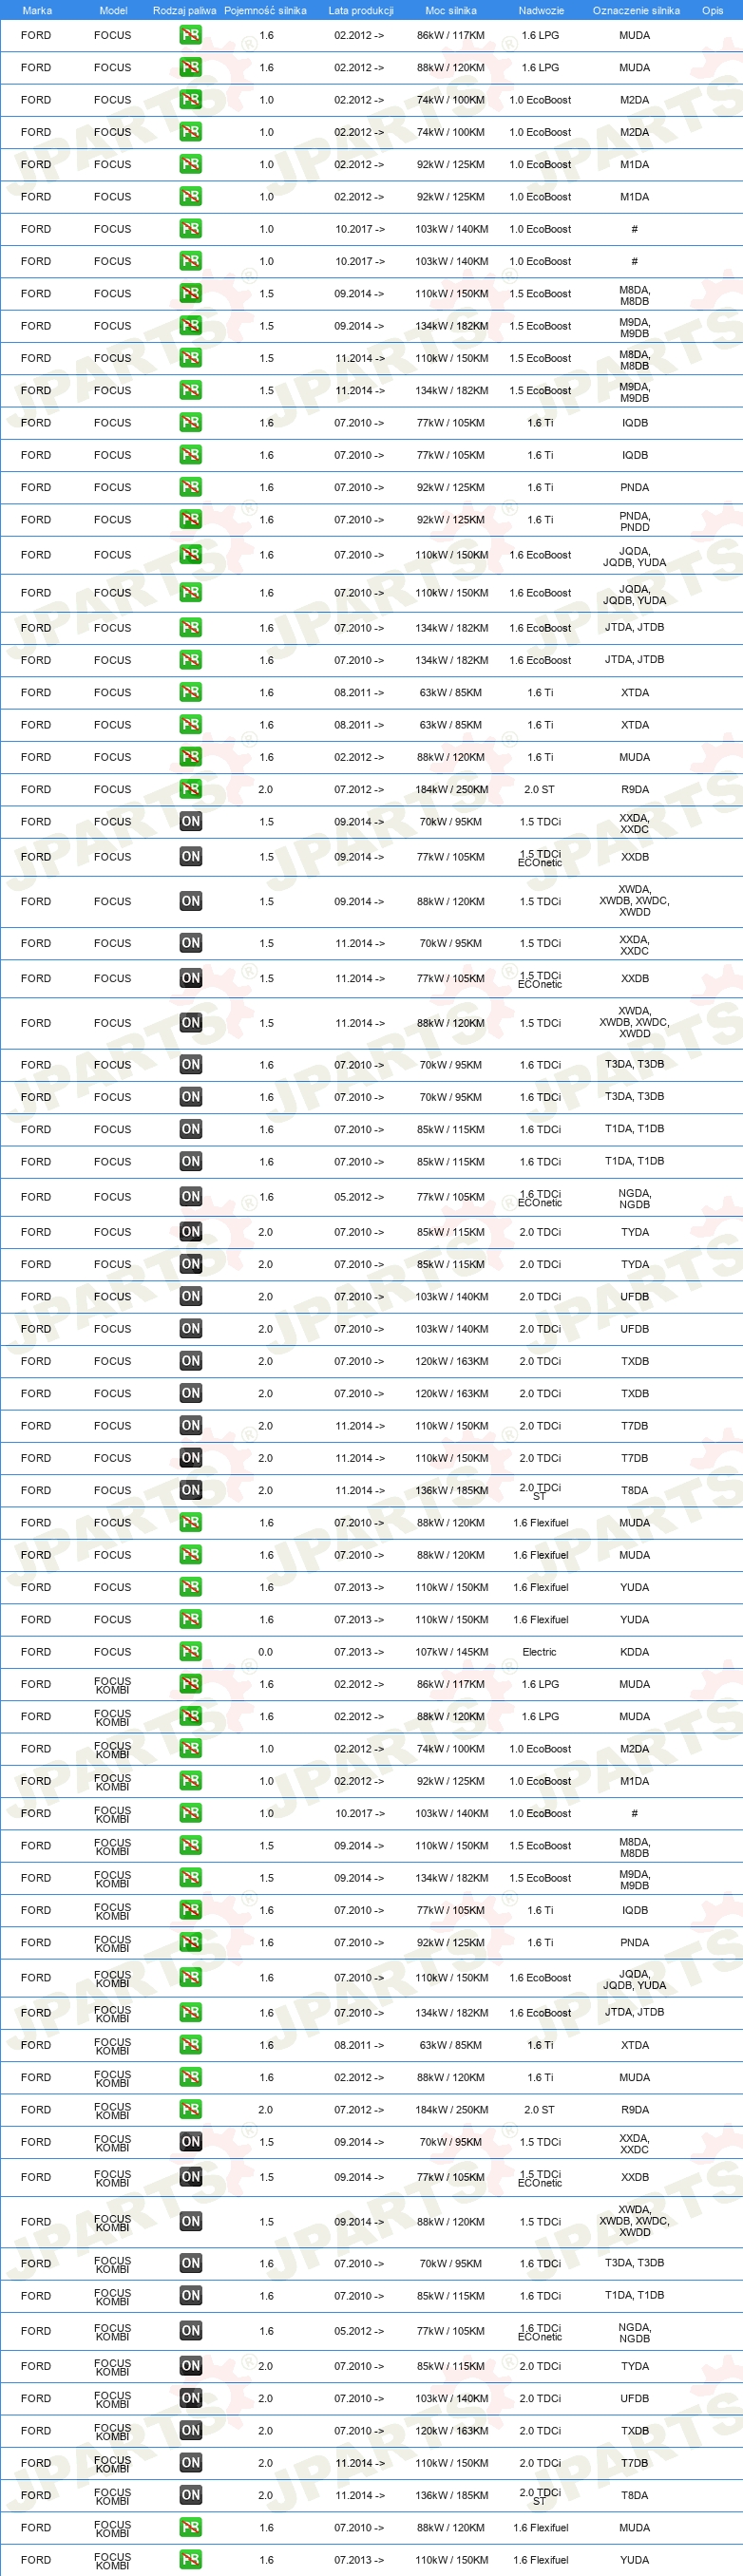
Task: Click diesel ON icon in FOCUS KOMBI T8DA row
Action: (190, 2495)
